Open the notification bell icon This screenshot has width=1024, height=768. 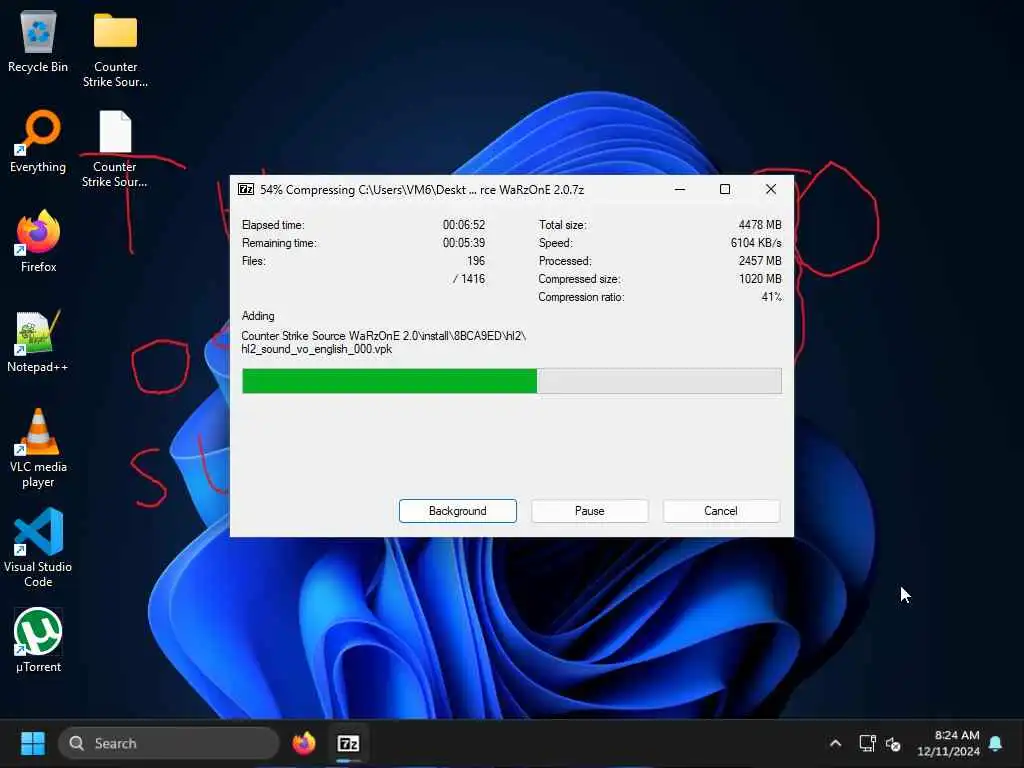click(996, 743)
